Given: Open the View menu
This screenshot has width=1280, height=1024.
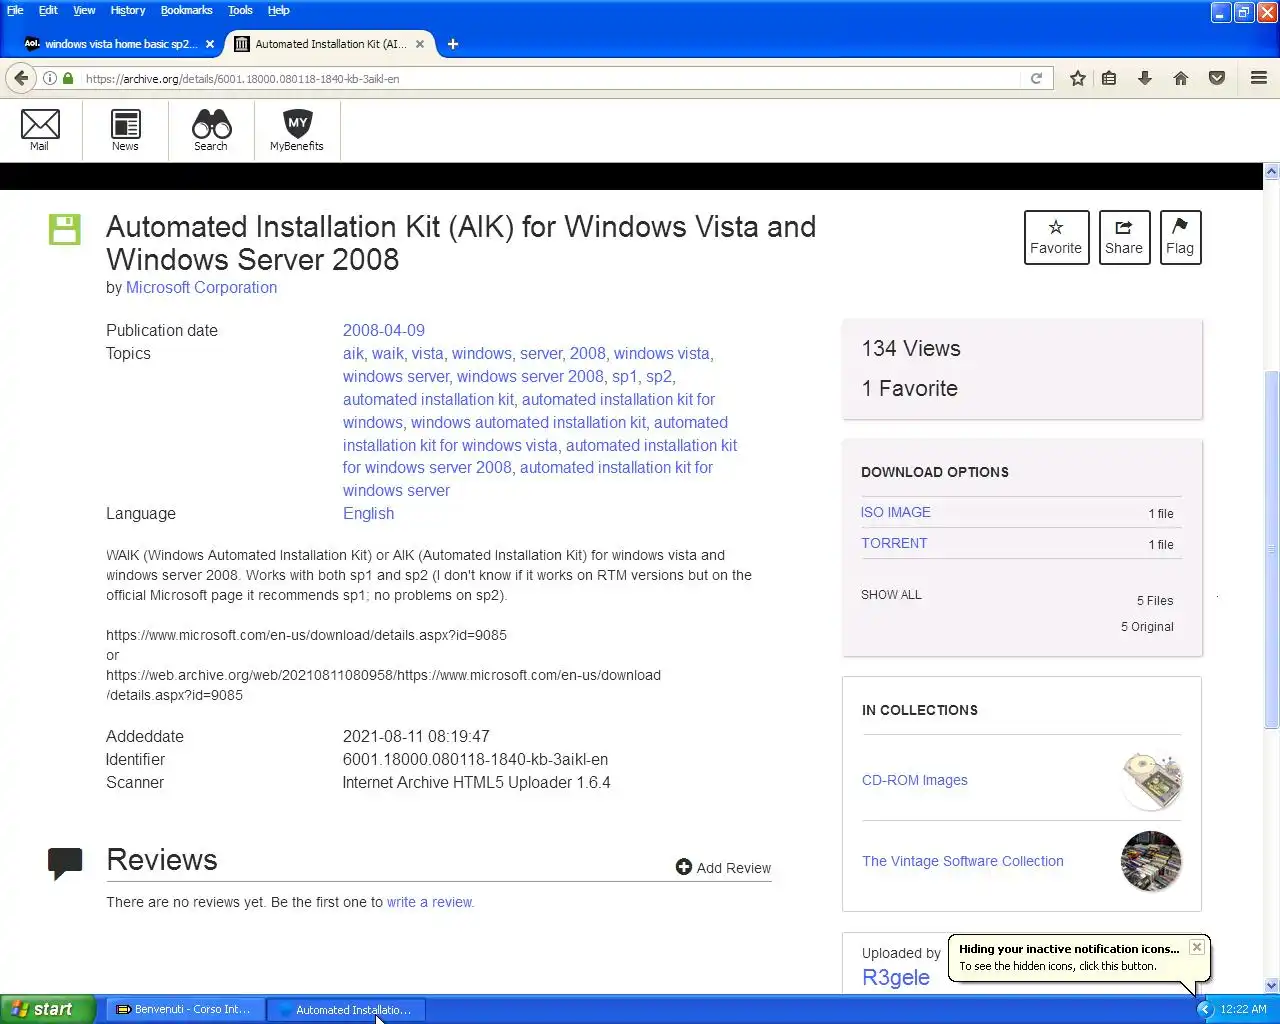Looking at the screenshot, I should tap(84, 10).
